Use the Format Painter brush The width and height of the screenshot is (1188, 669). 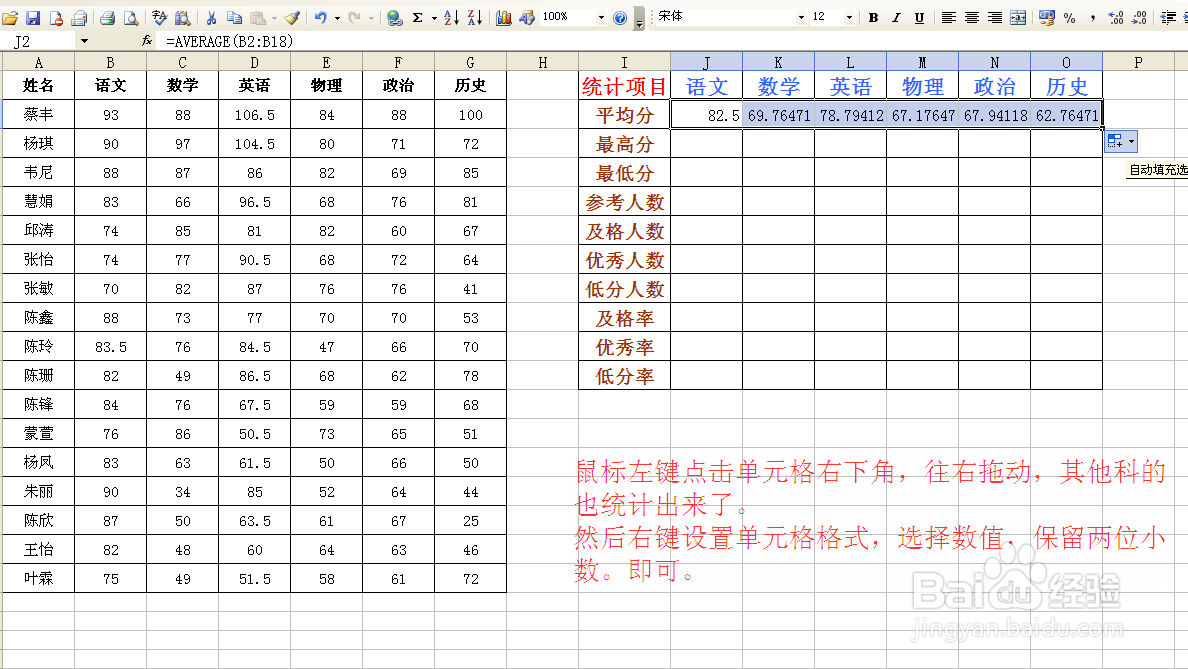[289, 17]
